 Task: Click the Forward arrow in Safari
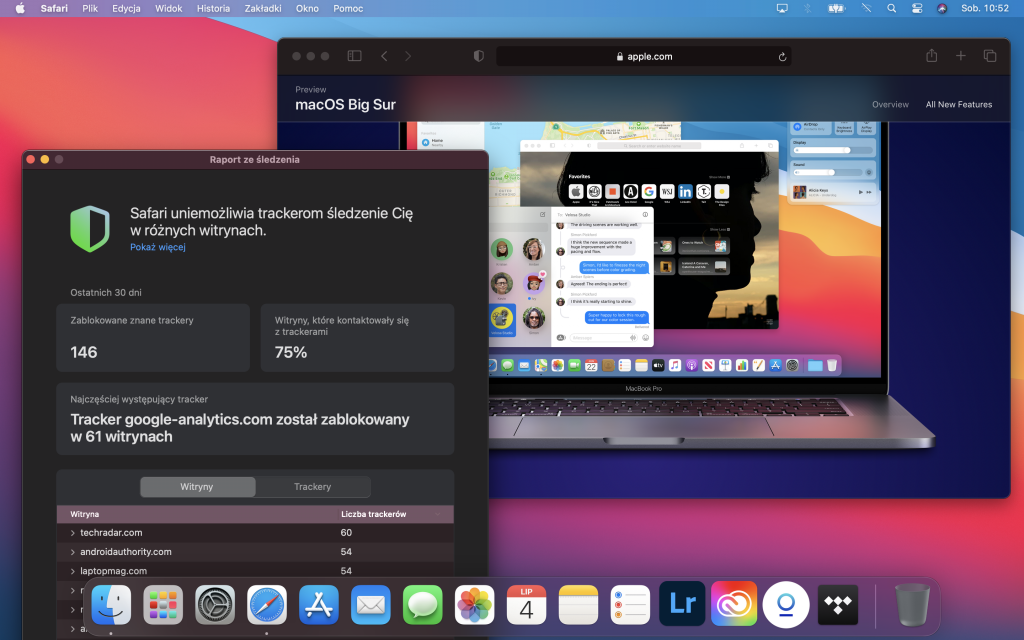[408, 56]
